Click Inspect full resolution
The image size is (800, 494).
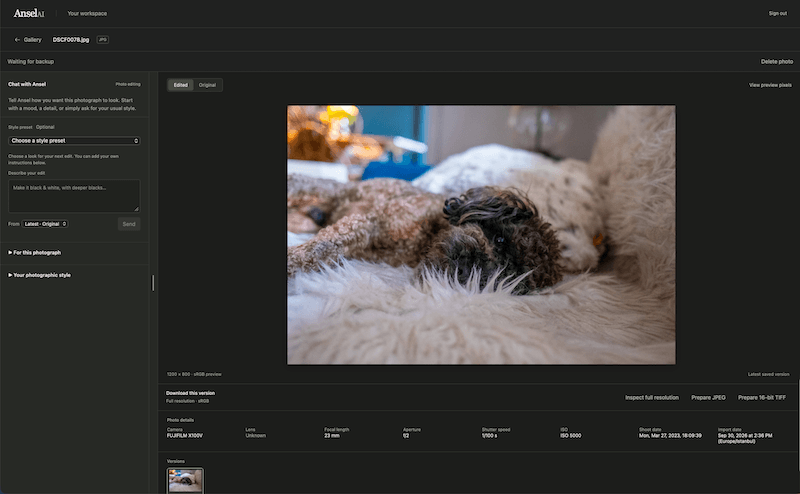(x=652, y=398)
